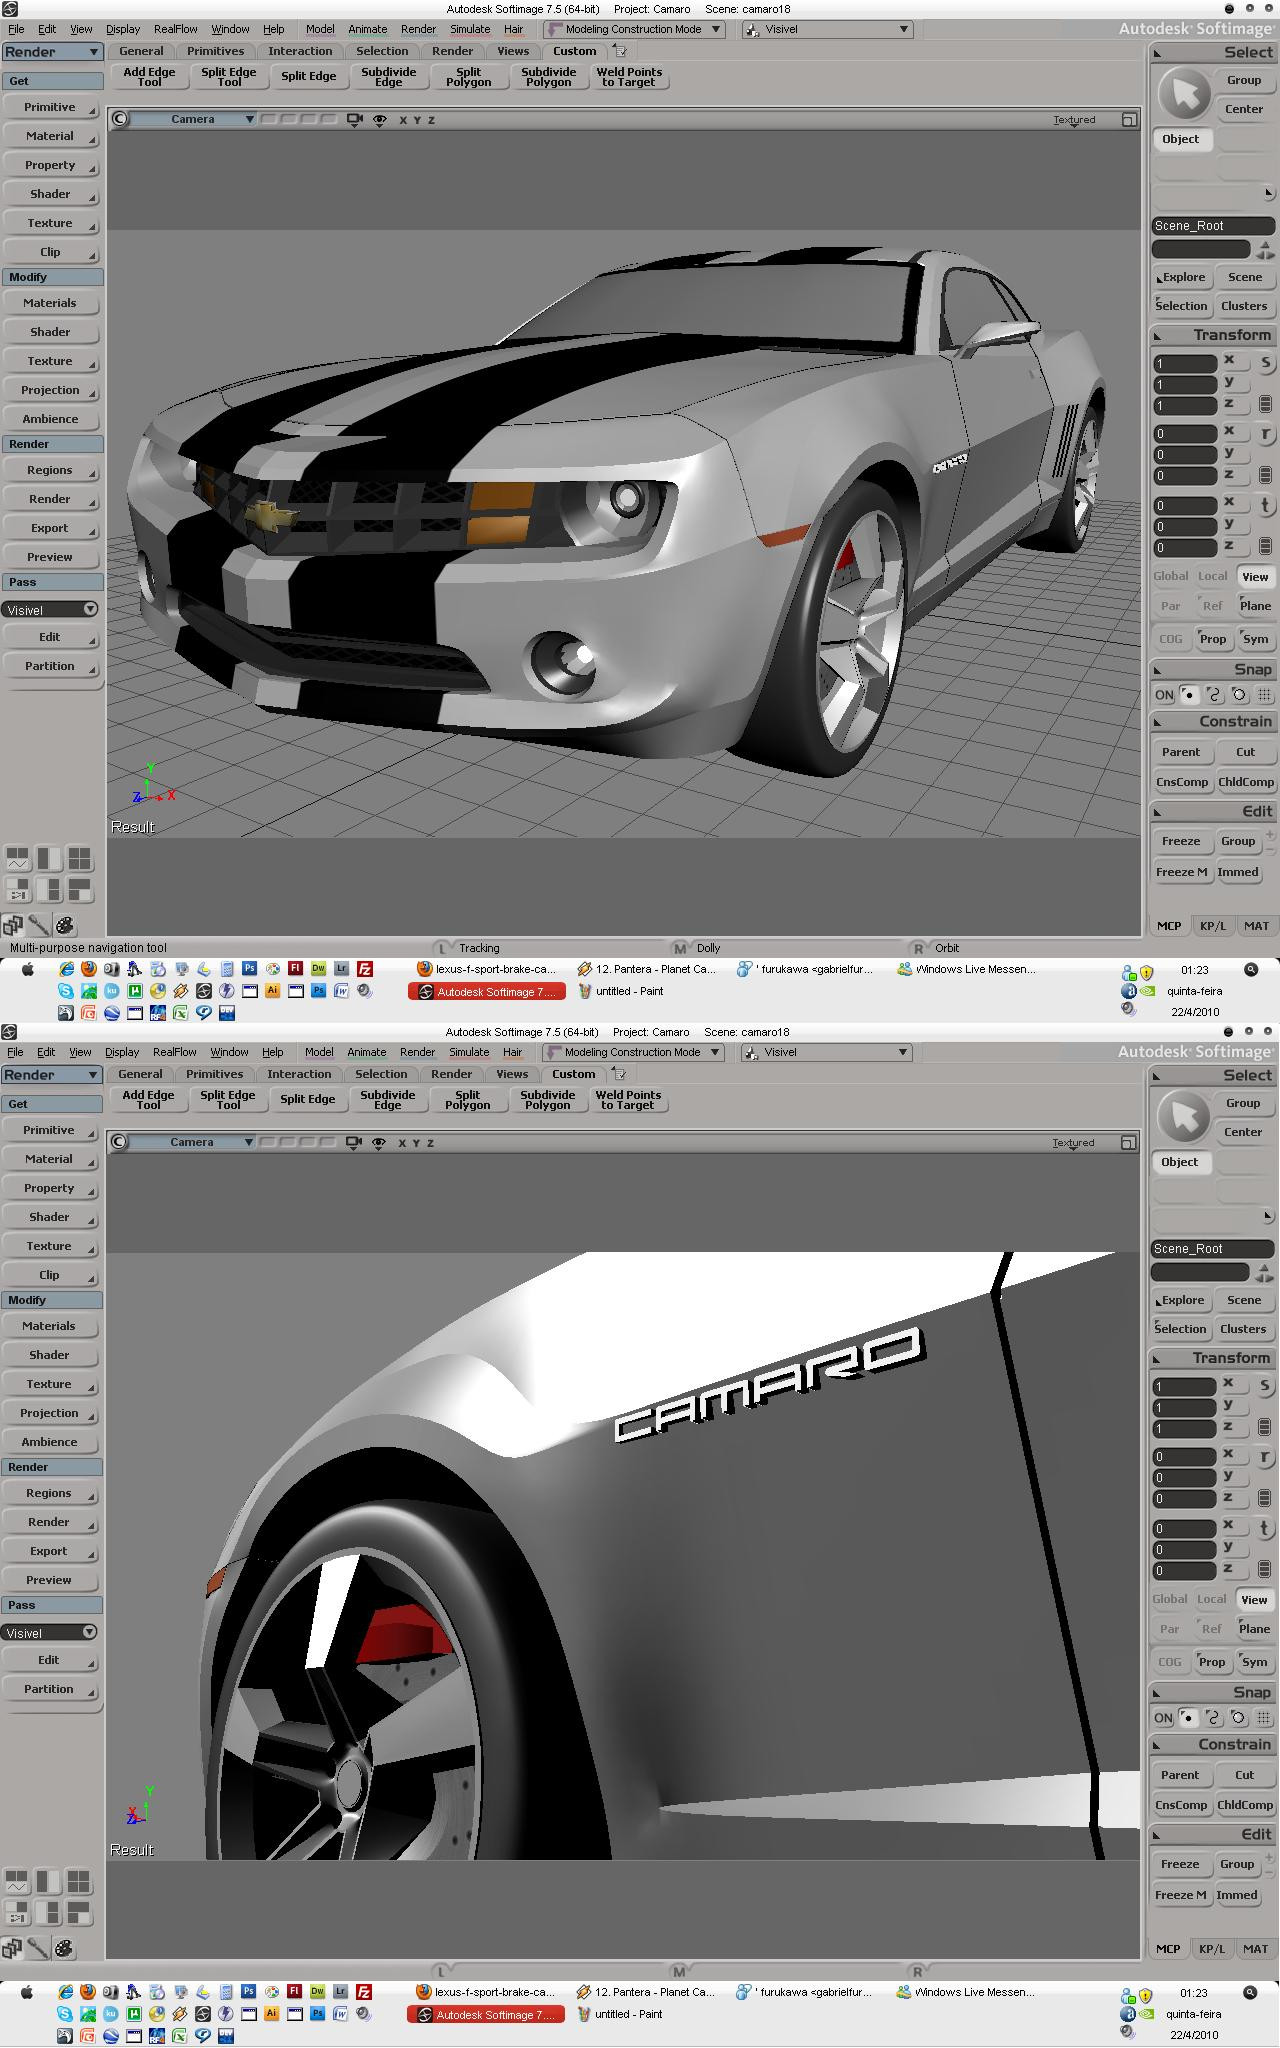The width and height of the screenshot is (1280, 2048).
Task: Click the translate 't' tool in badge close-up window
Action: pos(1264,1528)
